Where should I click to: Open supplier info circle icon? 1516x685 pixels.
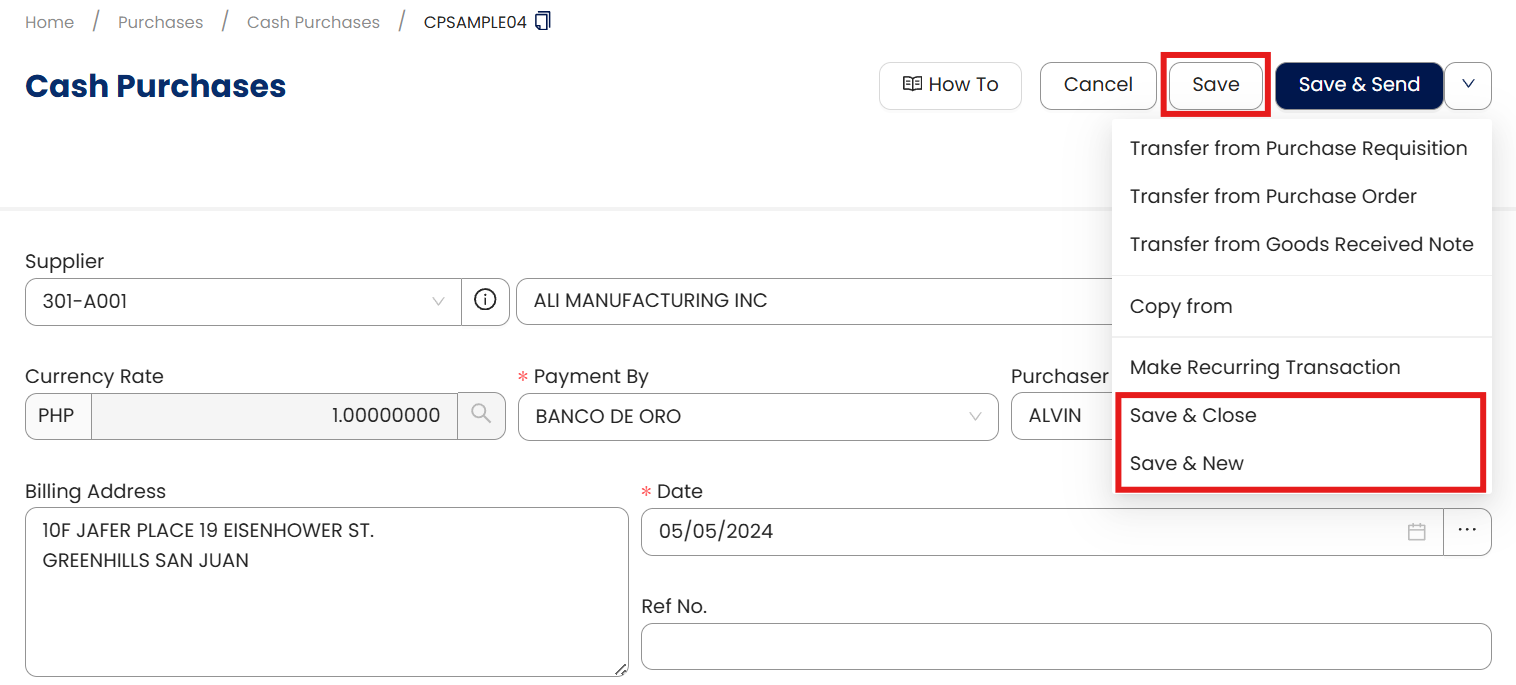[485, 301]
